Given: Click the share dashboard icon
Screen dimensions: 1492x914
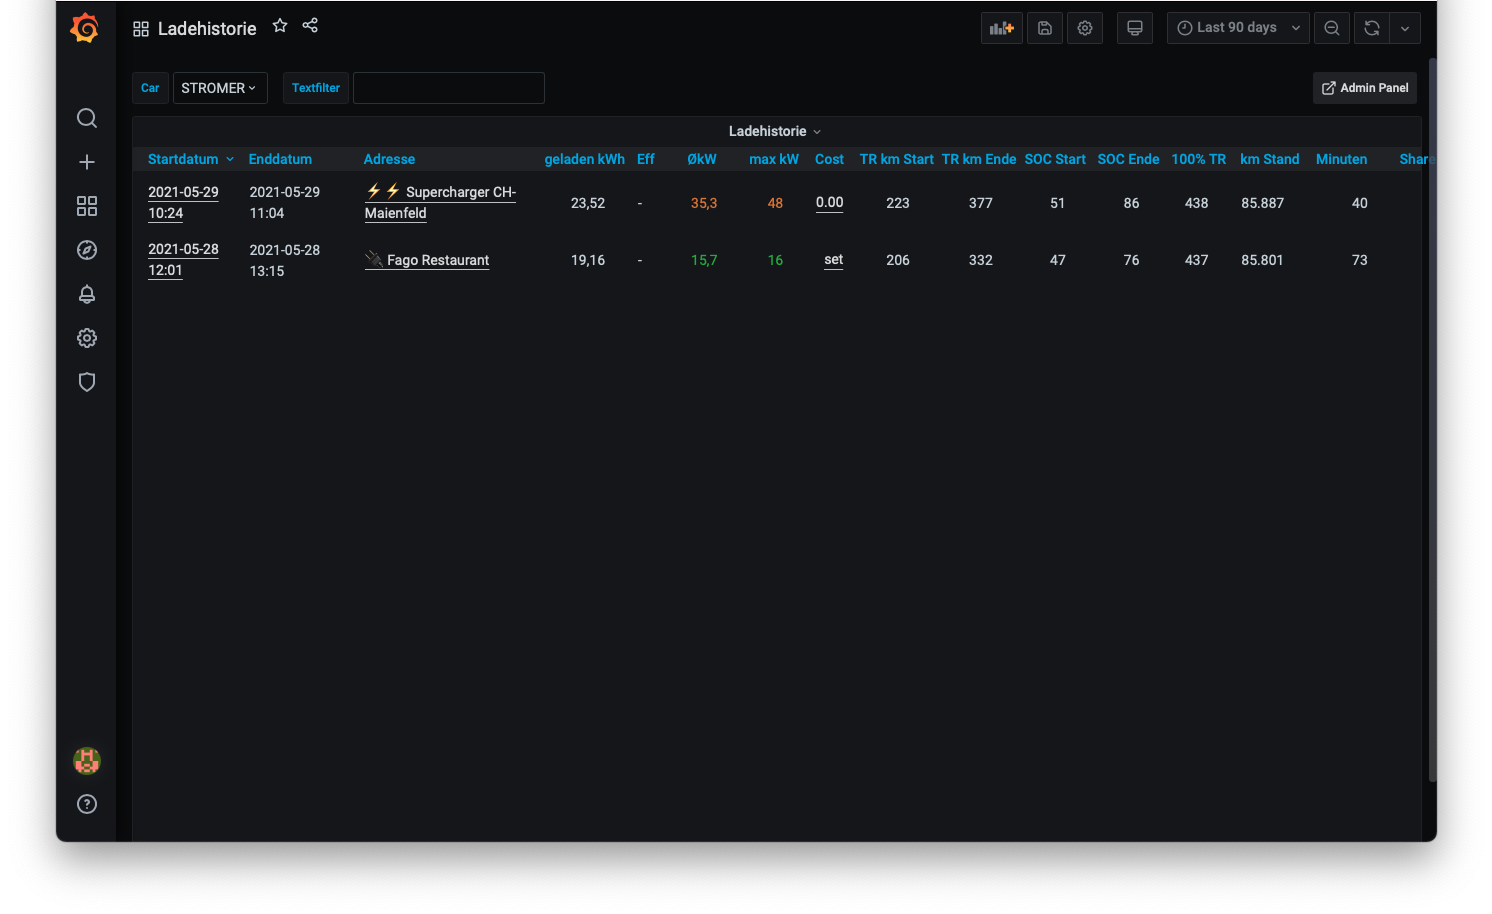Looking at the screenshot, I should pos(310,26).
